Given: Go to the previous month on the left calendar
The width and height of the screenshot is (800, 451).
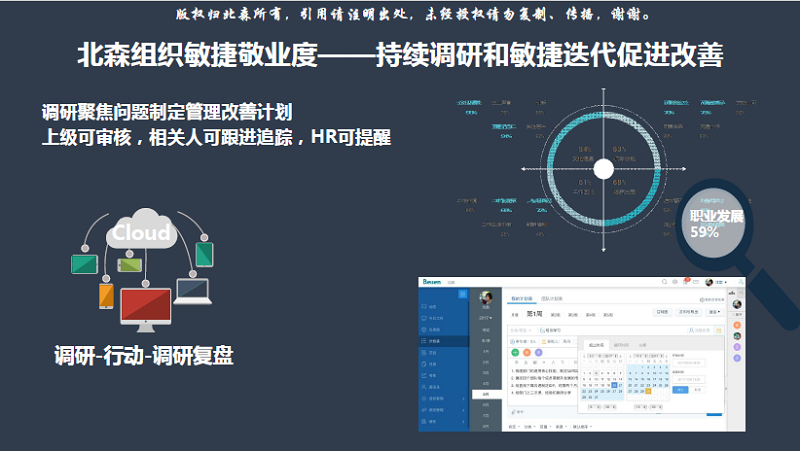Looking at the screenshot, I should point(584,356).
